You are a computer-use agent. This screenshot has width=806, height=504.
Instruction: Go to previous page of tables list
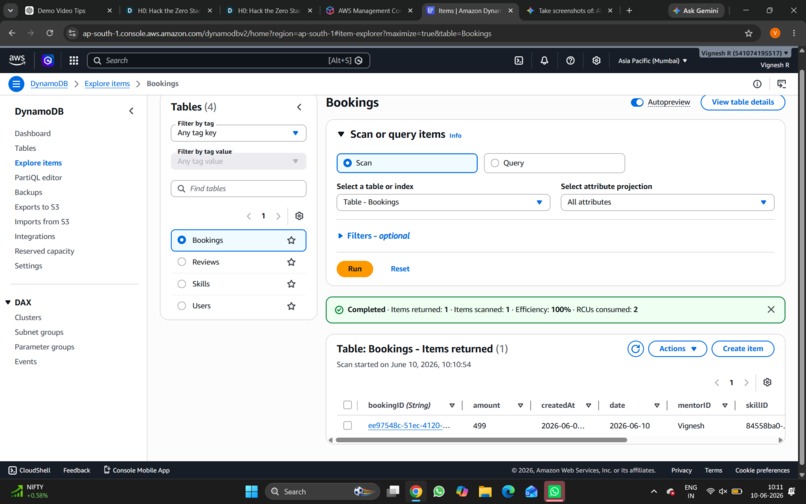tap(249, 216)
